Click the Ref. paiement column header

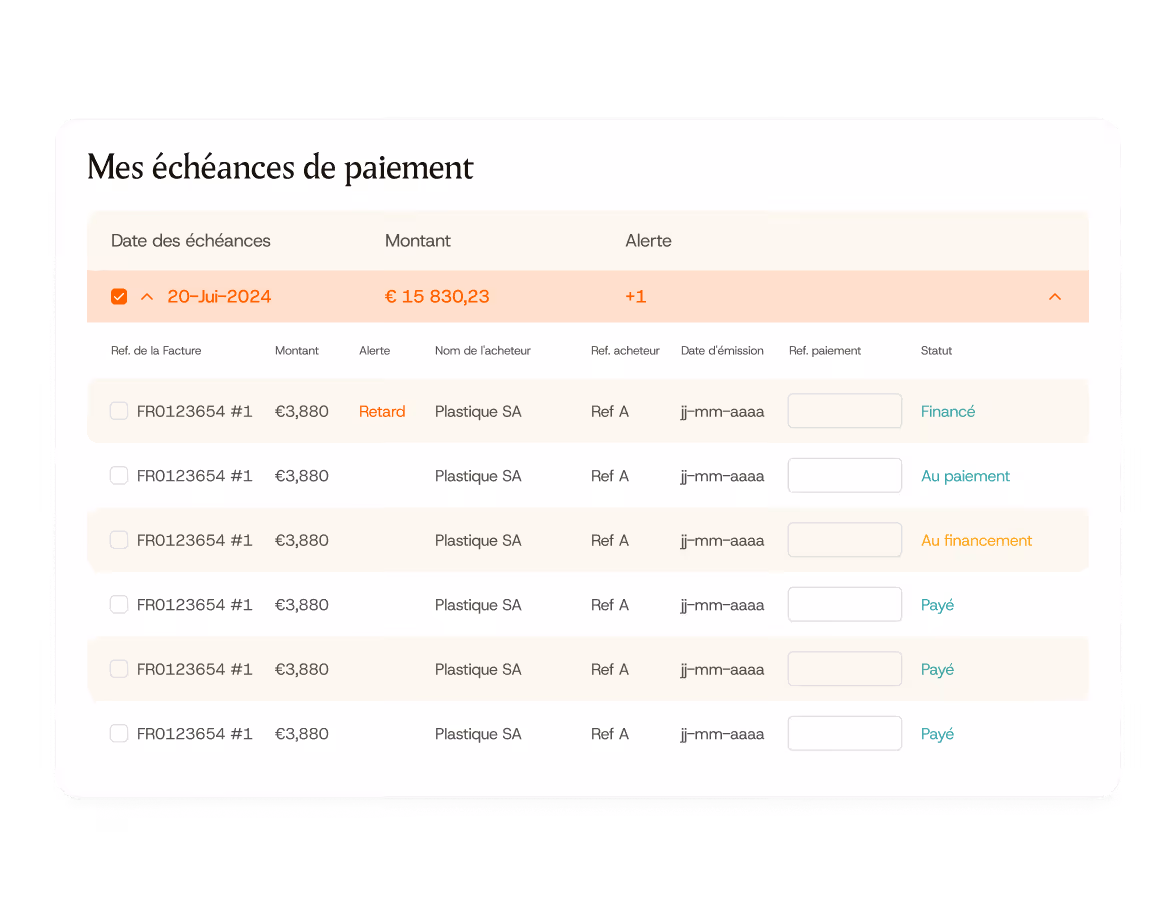point(824,350)
